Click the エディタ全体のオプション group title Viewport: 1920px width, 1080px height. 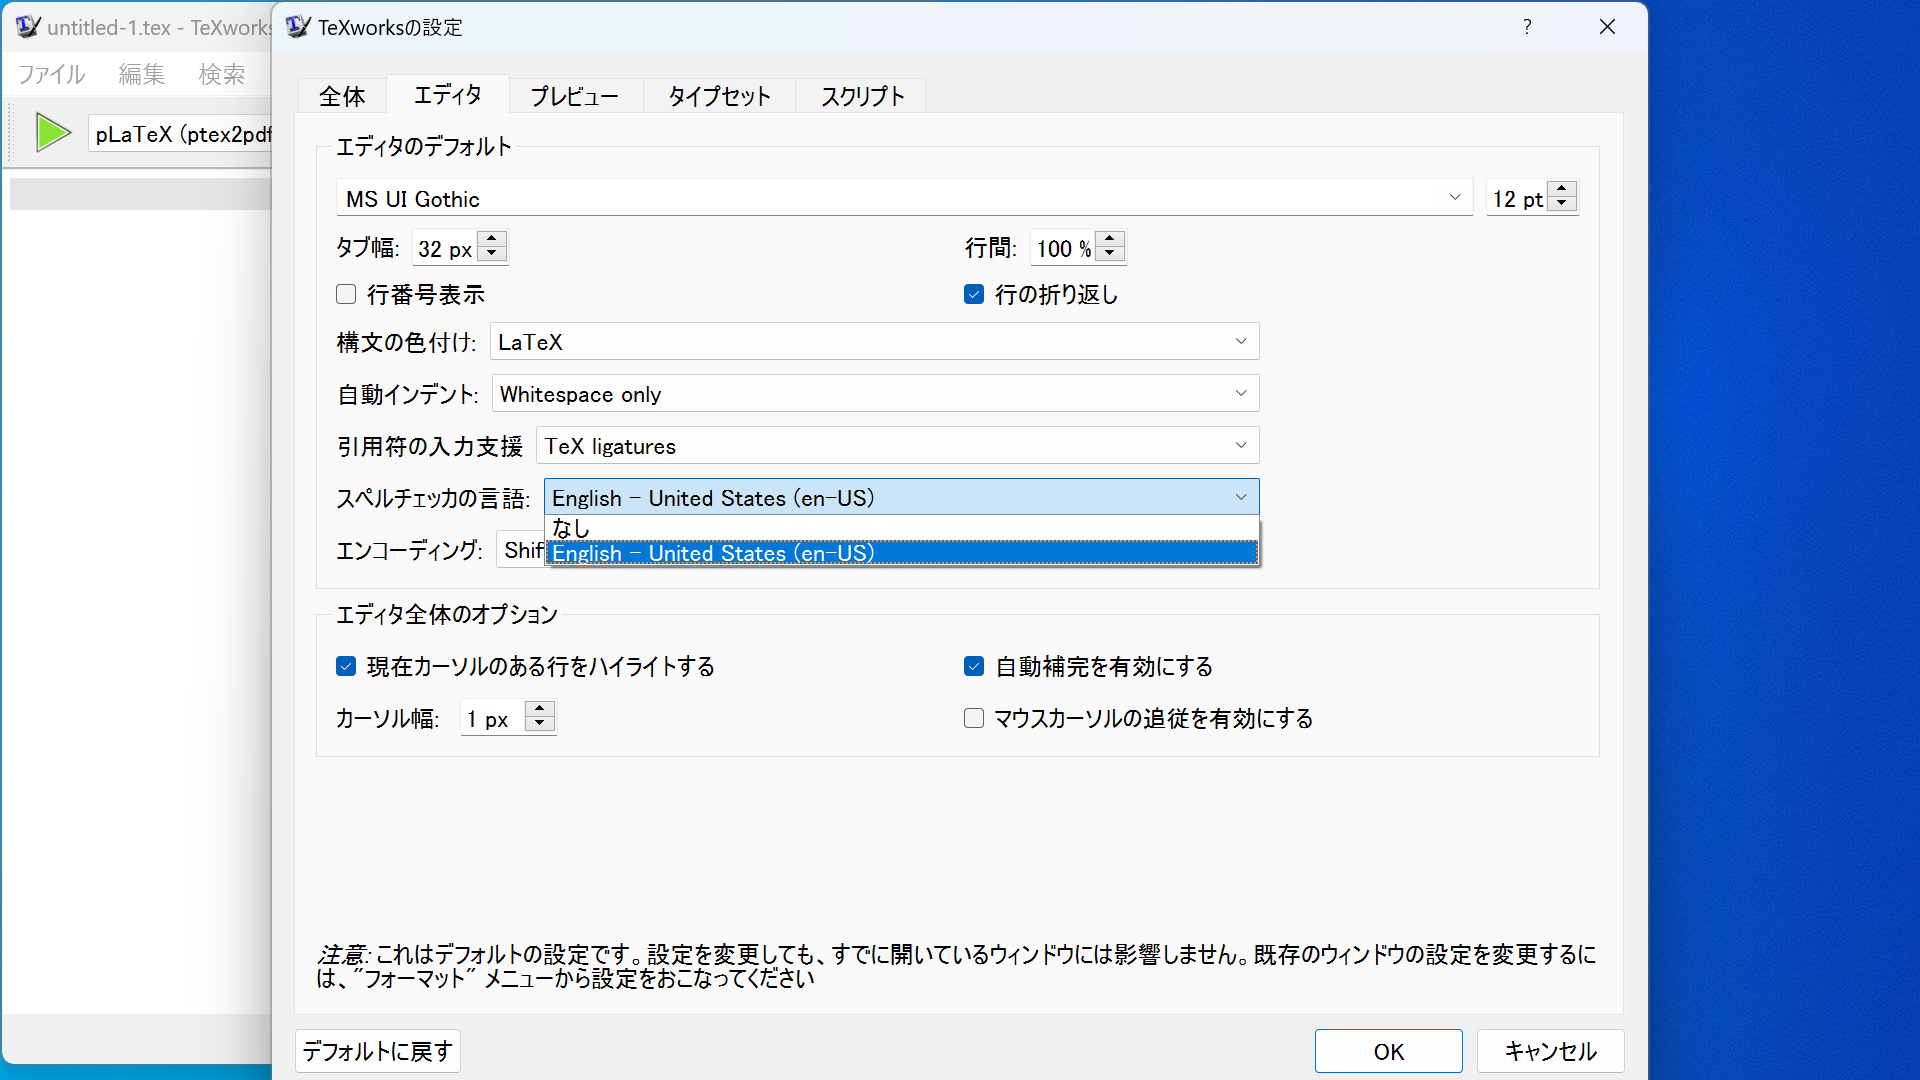(x=447, y=614)
